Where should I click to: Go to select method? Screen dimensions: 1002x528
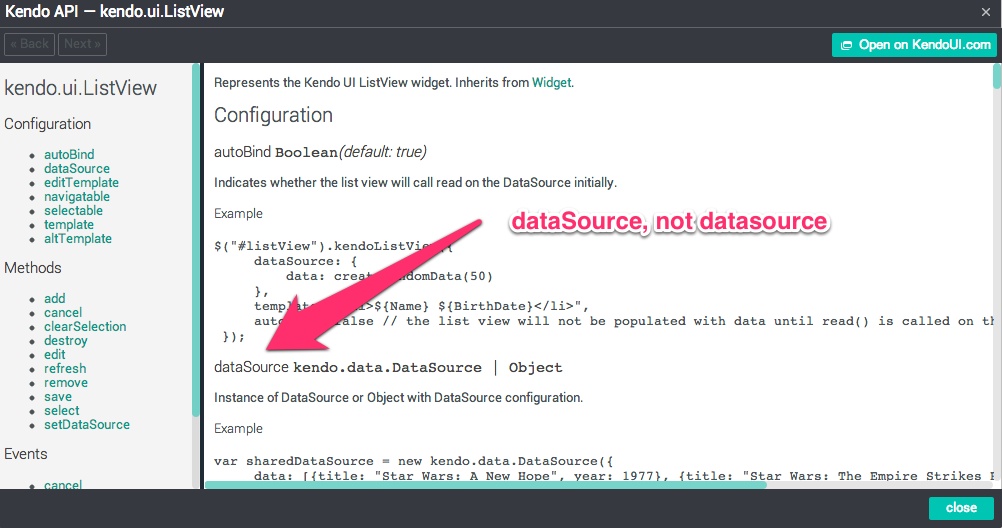61,411
